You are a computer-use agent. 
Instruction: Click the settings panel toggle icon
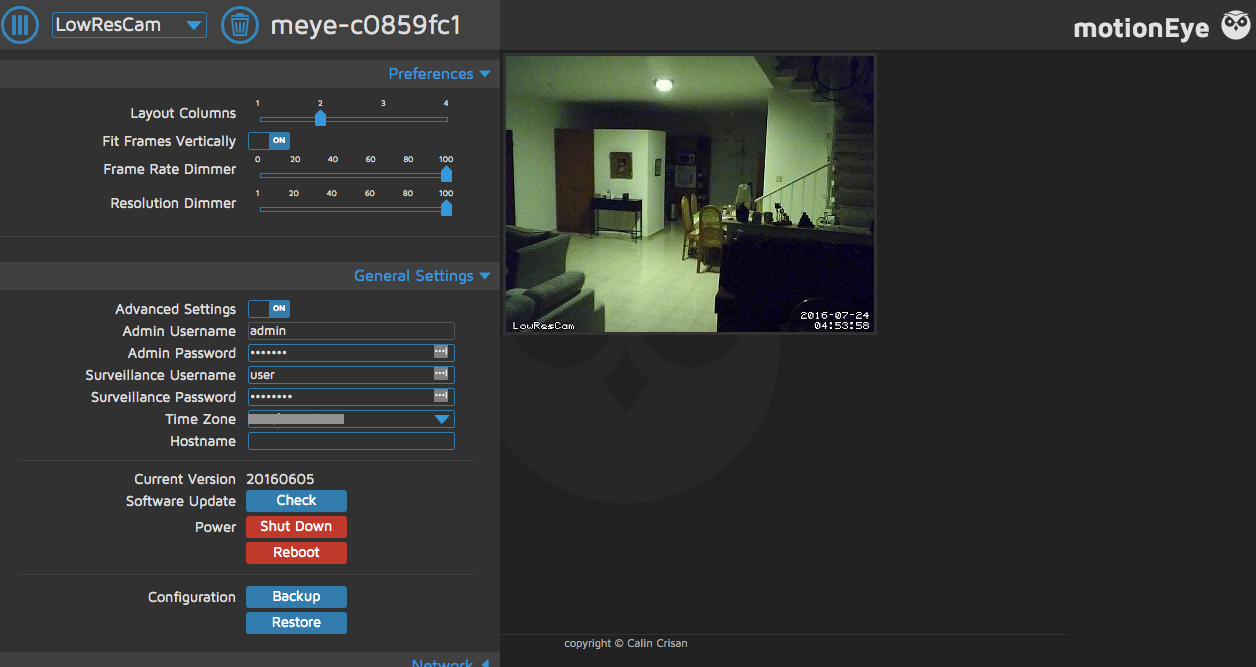point(20,25)
